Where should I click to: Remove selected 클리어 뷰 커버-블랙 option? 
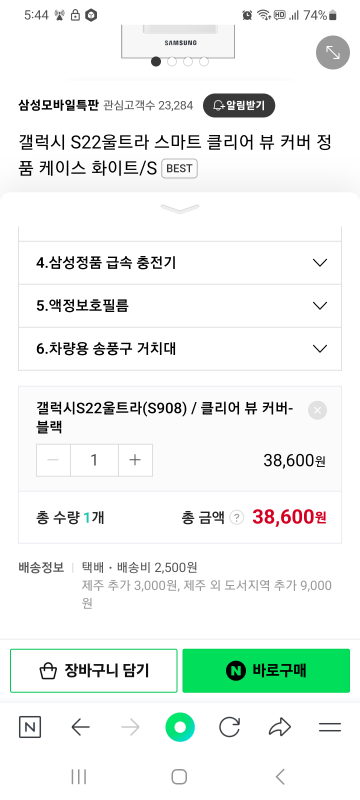[317, 410]
